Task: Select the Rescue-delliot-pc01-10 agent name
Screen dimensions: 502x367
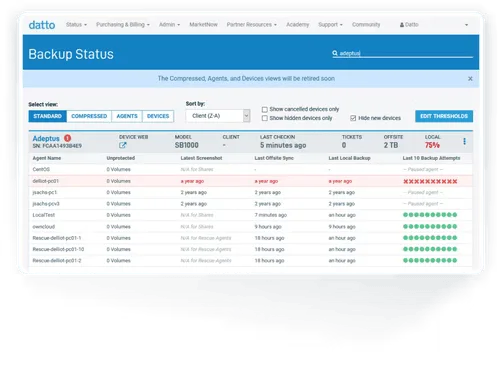Action: click(58, 250)
